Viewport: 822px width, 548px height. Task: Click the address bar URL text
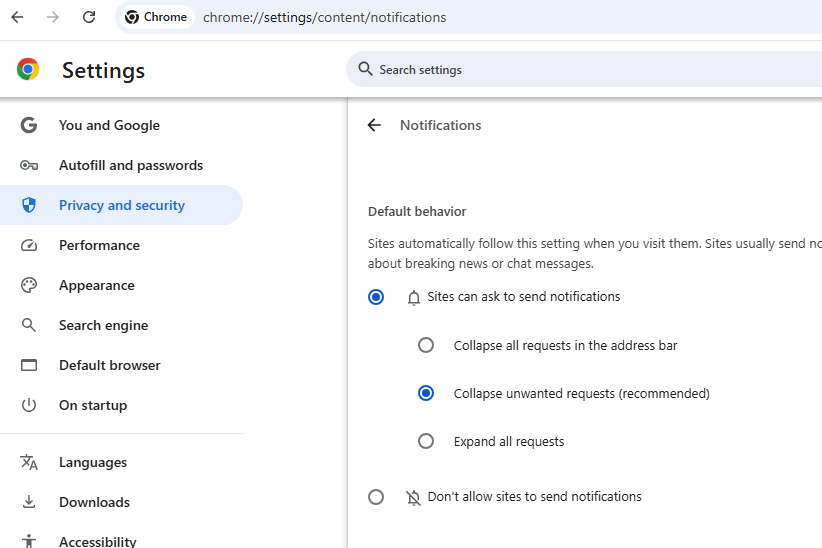tap(324, 17)
